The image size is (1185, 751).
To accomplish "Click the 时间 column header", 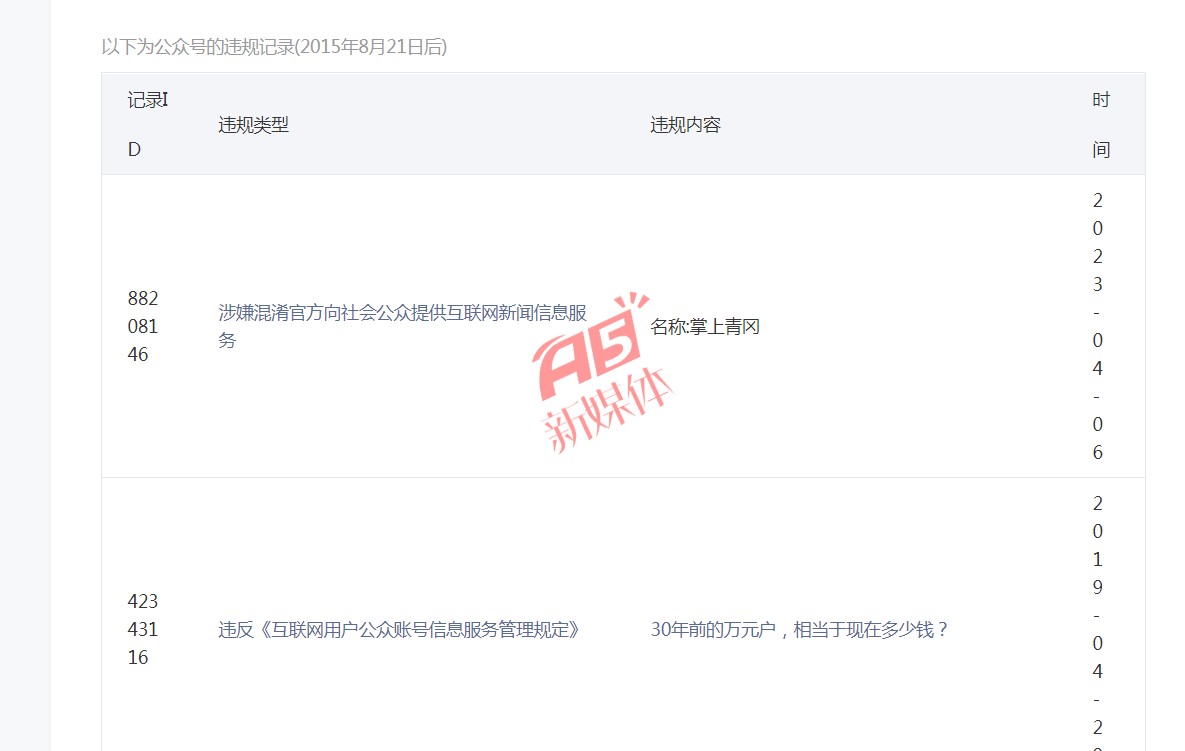I will click(1100, 125).
